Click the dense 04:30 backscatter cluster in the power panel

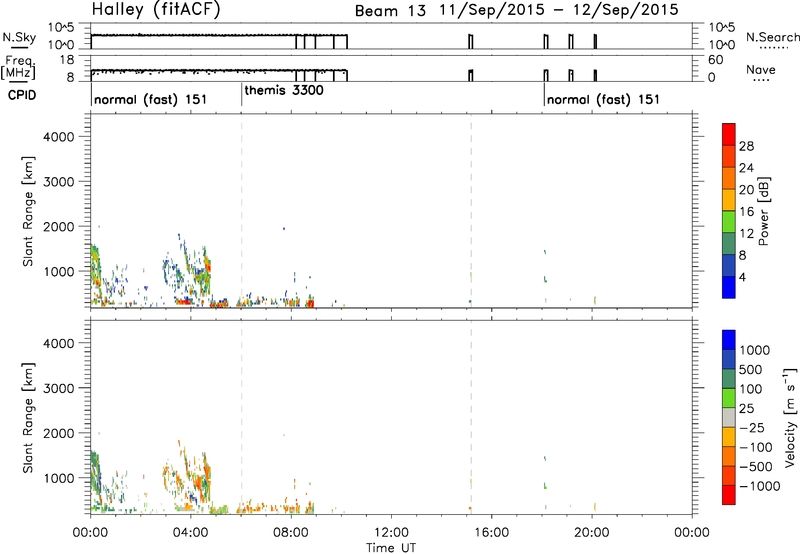coord(205,273)
